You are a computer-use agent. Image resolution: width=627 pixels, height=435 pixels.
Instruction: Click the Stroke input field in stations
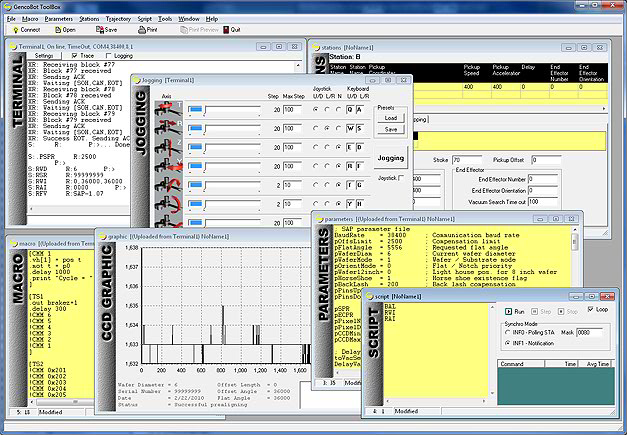(466, 160)
